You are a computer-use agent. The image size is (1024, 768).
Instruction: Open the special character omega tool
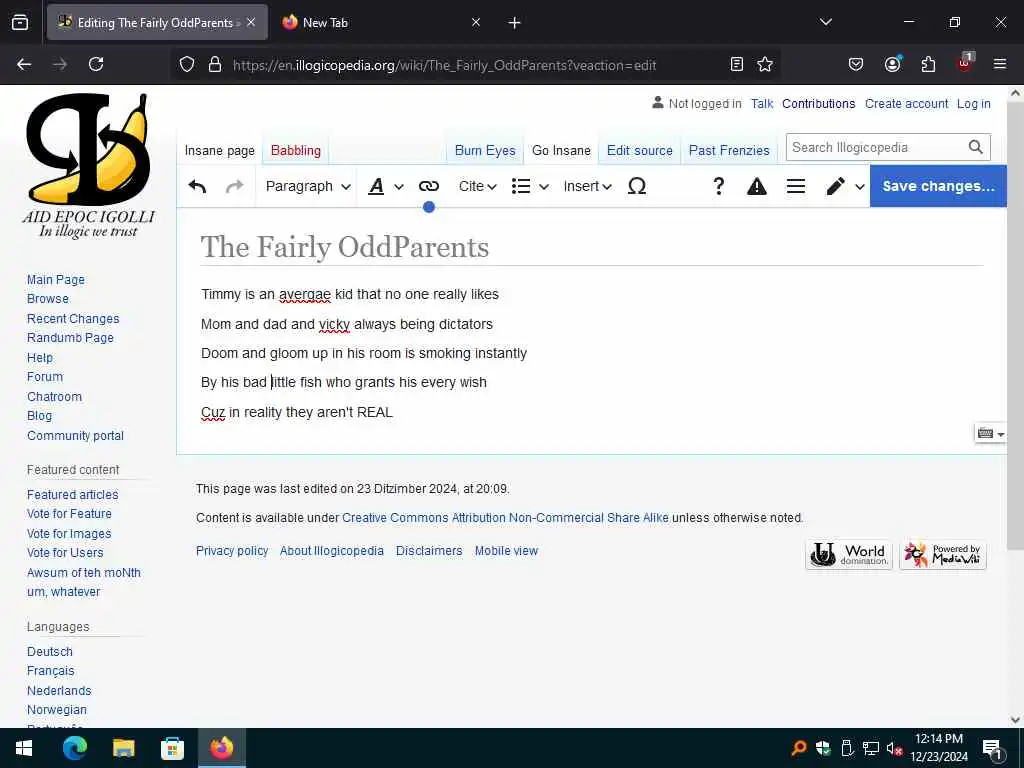pos(637,186)
